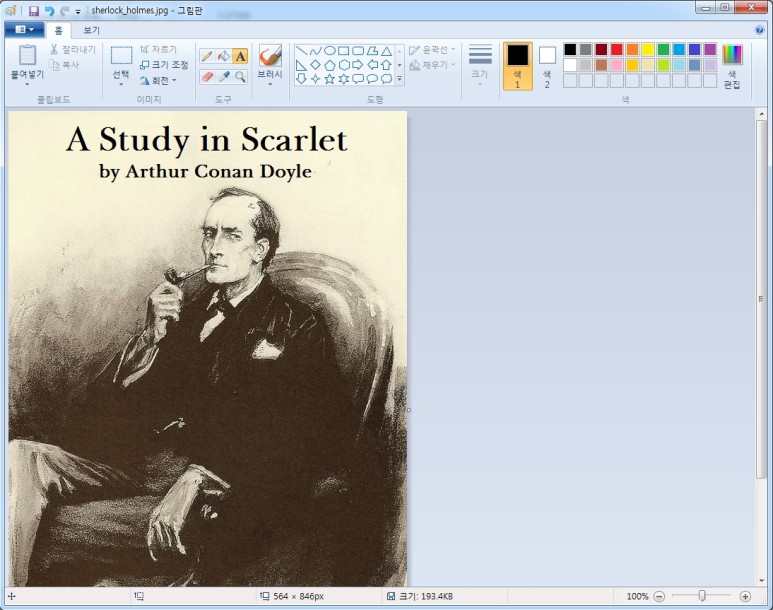Pick the Rectangle shape
The width and height of the screenshot is (773, 610).
click(344, 51)
